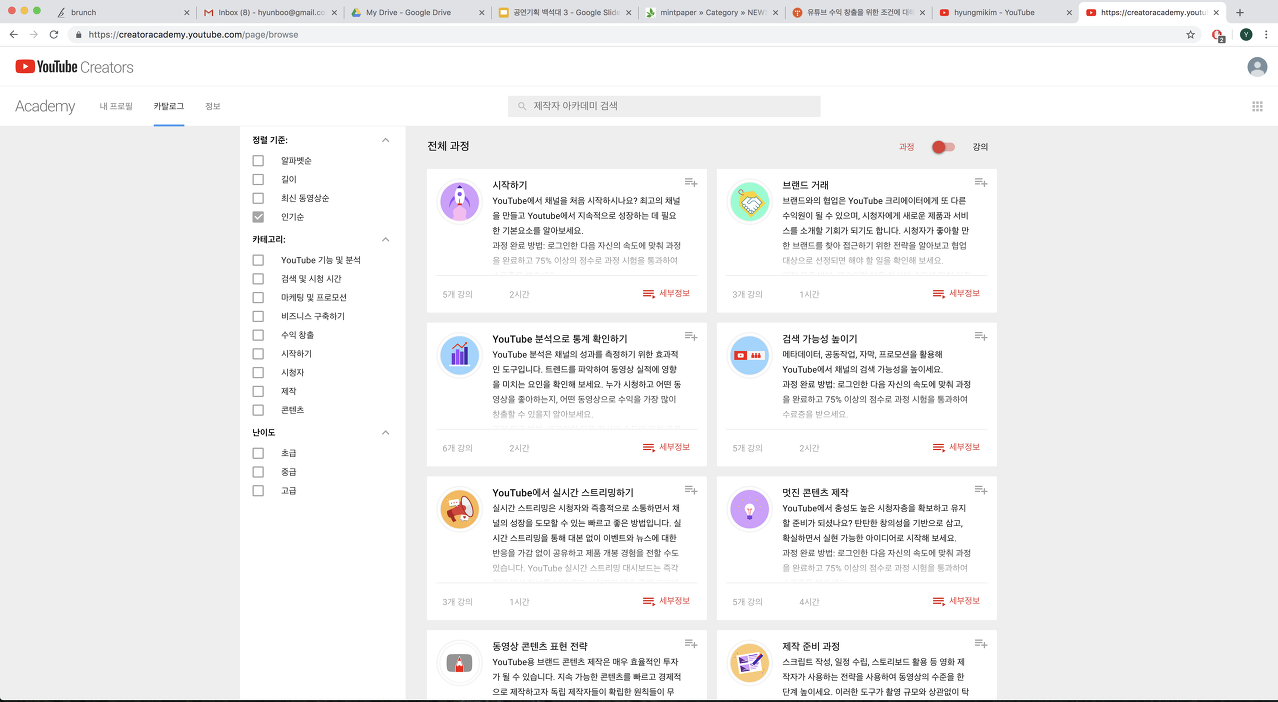Uncheck the 인기순 sorting checkbox

point(257,216)
